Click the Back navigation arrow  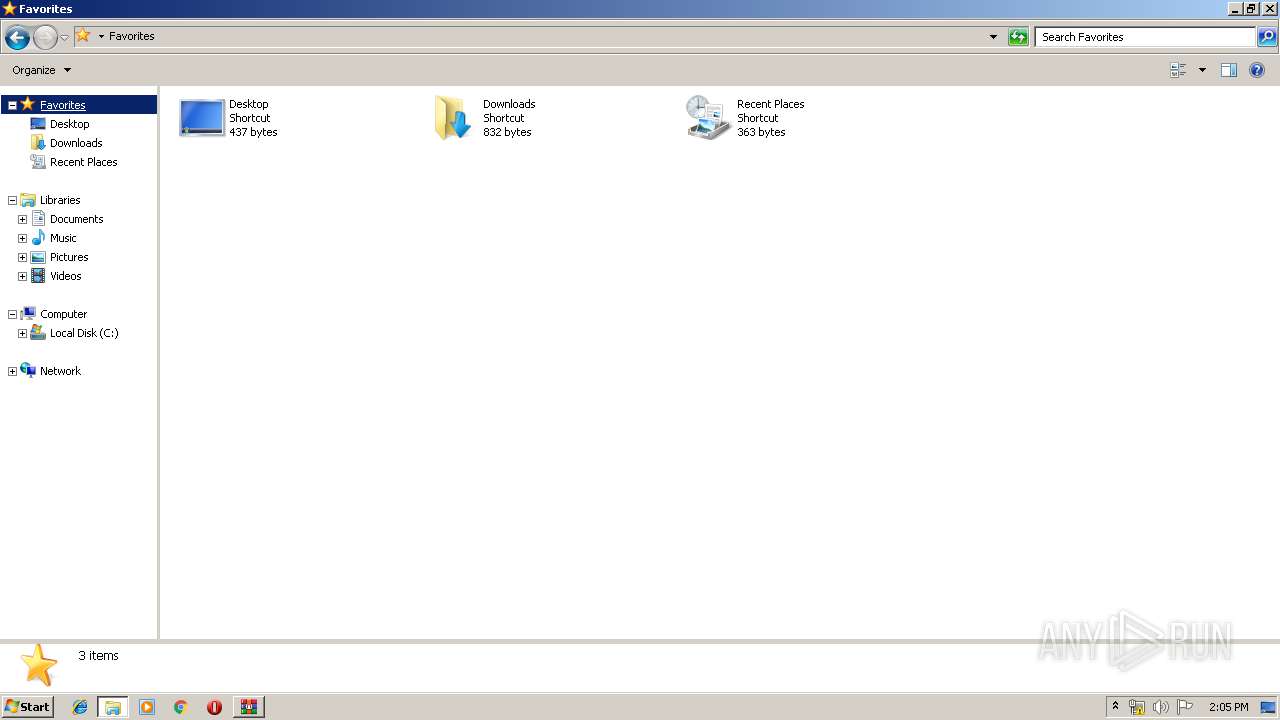[17, 38]
